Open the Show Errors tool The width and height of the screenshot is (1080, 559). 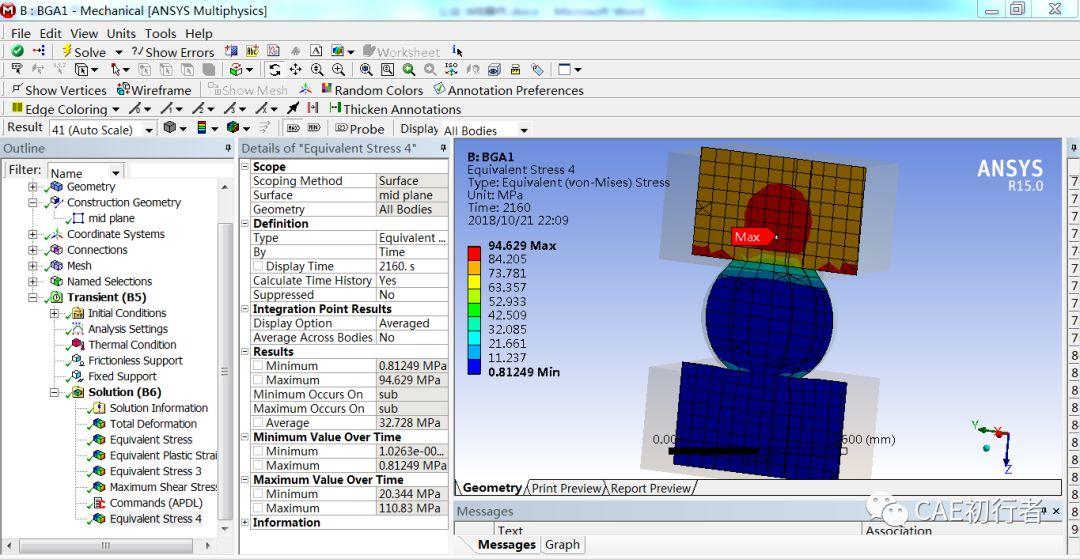tap(173, 52)
